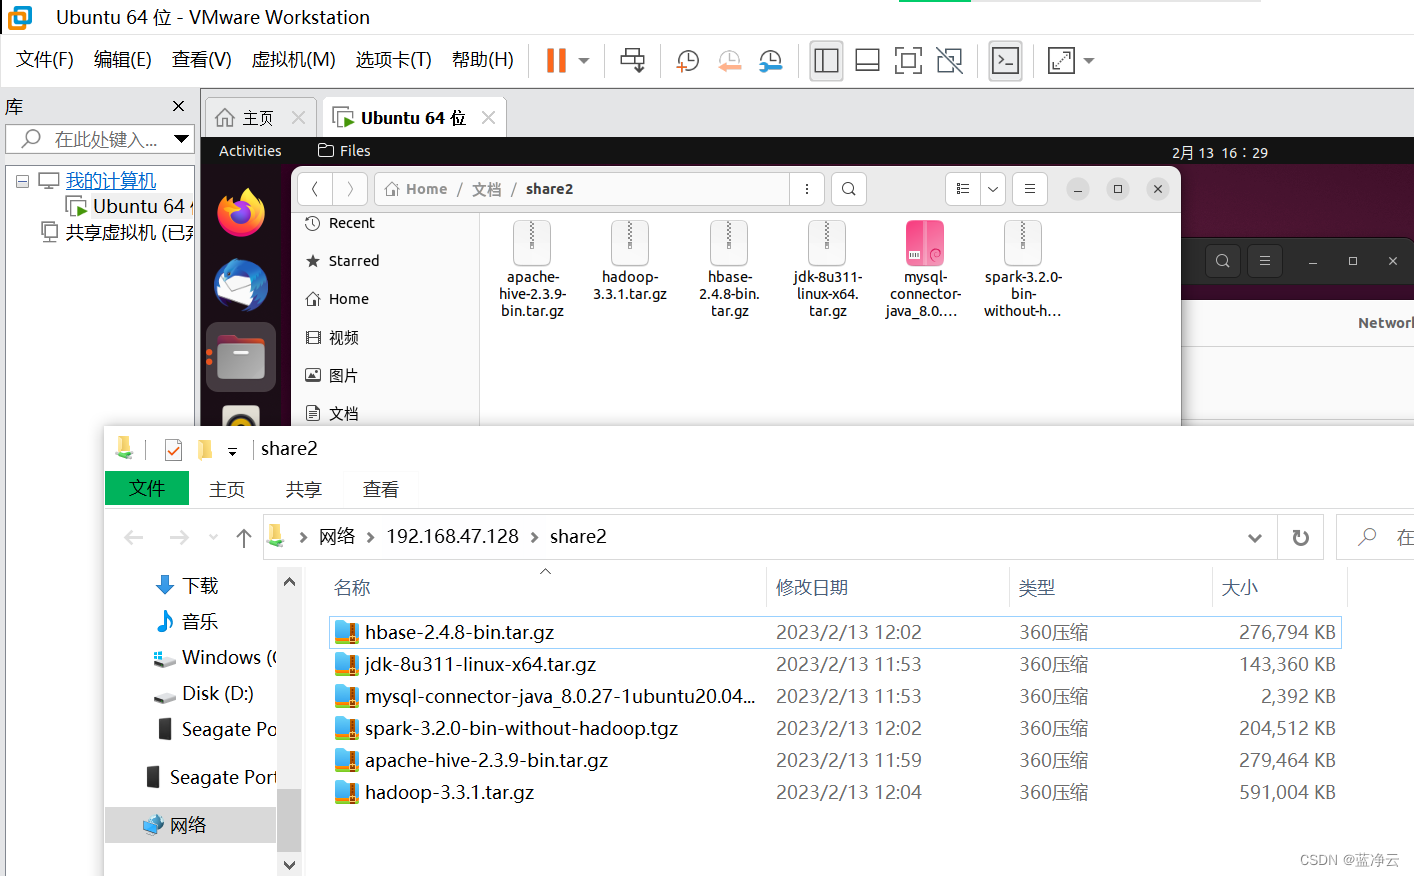Revert the virtual machine to snapshot

pos(729,61)
